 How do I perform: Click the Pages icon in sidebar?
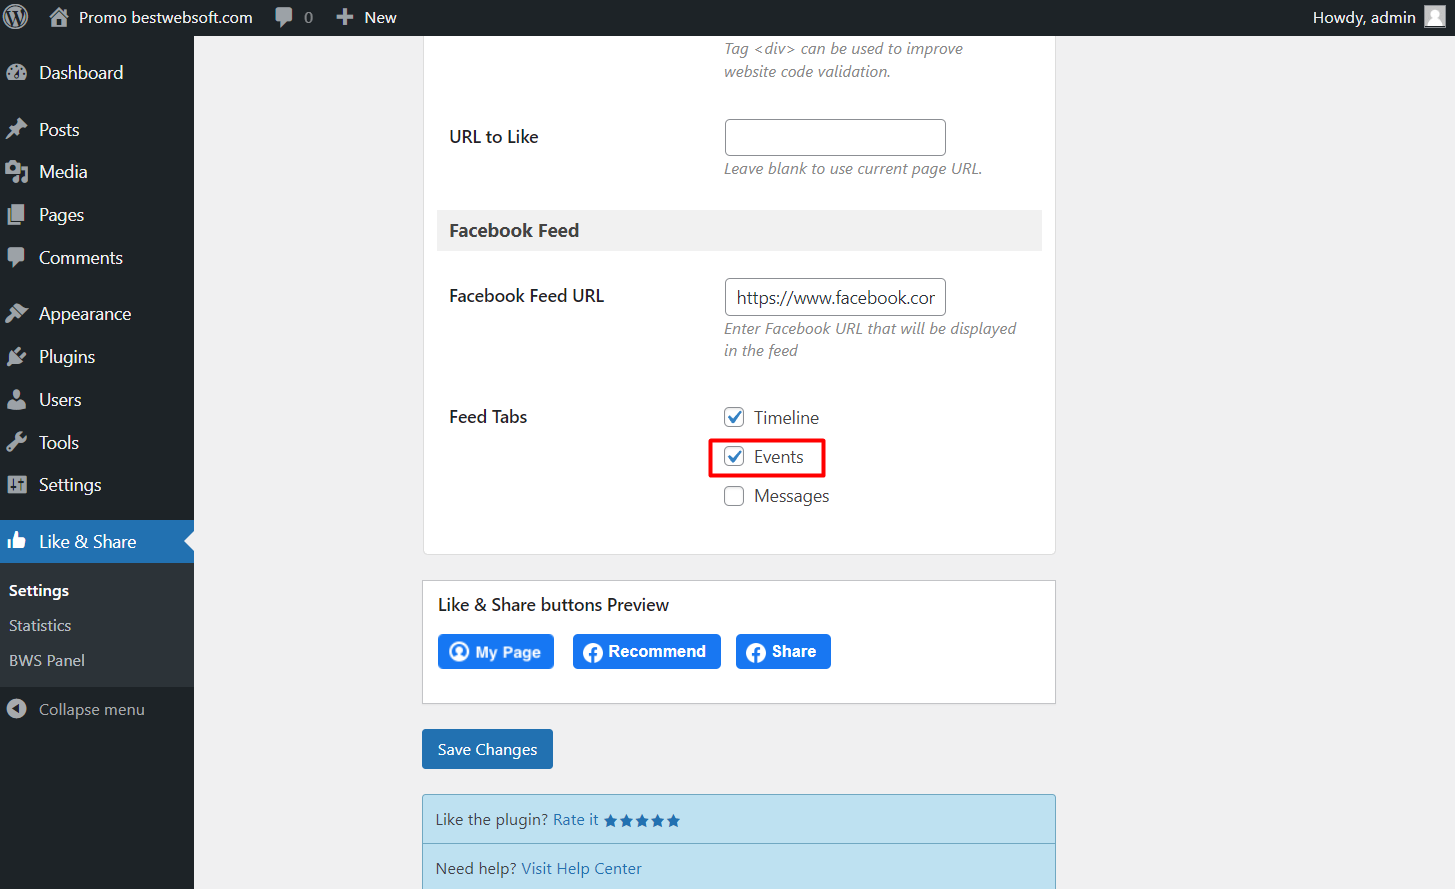[17, 215]
